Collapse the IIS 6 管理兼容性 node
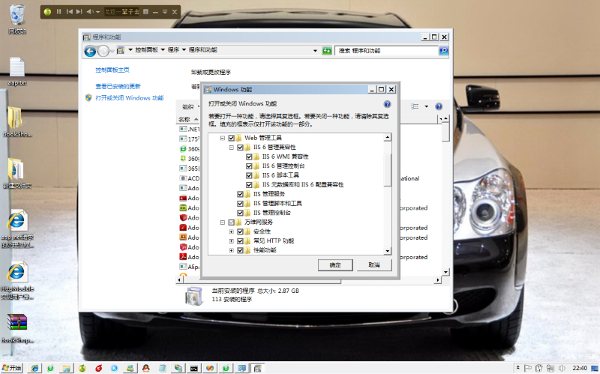Viewport: 600px width, 374px height. [x=232, y=147]
